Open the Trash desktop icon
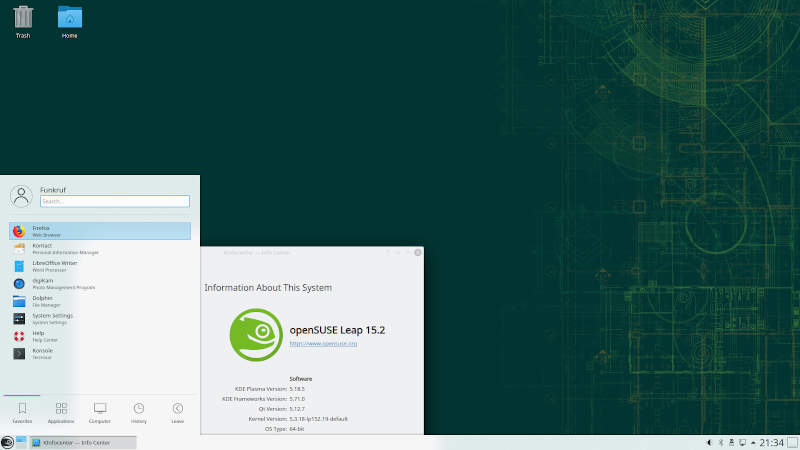The width and height of the screenshot is (800, 450). tap(22, 22)
